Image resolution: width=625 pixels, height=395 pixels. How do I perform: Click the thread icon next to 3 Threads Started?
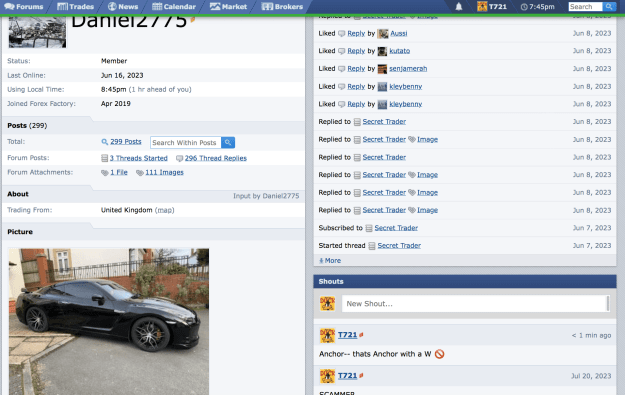pyautogui.click(x=104, y=158)
